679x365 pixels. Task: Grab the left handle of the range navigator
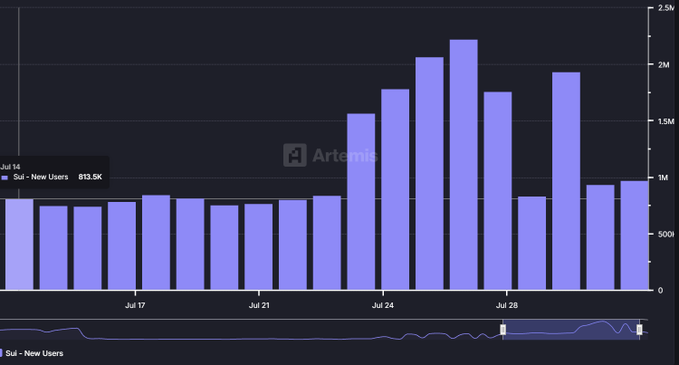(x=503, y=329)
